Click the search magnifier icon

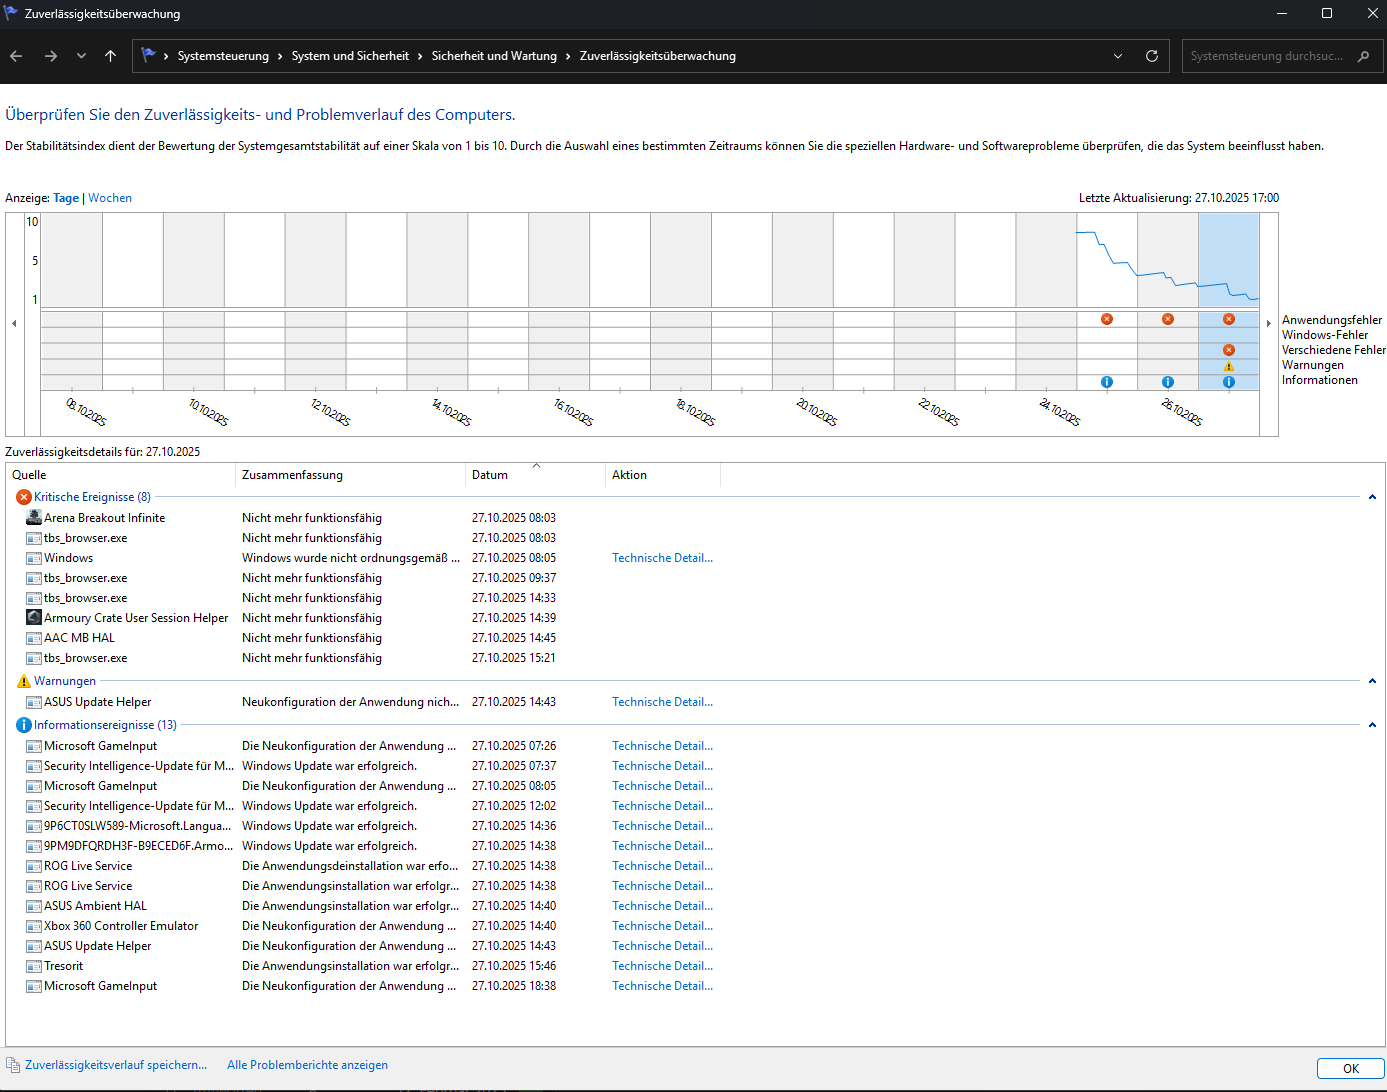pyautogui.click(x=1363, y=56)
